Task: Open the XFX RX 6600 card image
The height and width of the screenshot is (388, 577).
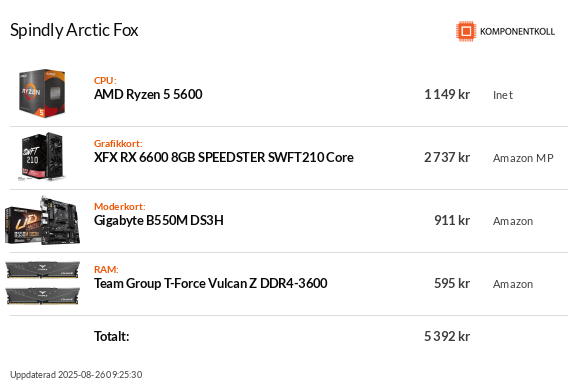Action: [42, 157]
